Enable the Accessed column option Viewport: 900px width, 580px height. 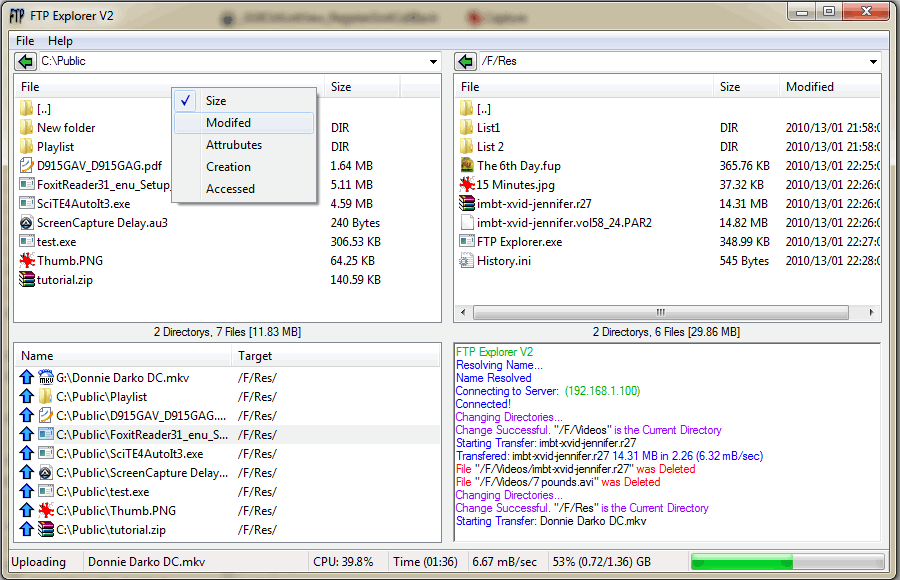tap(245, 188)
